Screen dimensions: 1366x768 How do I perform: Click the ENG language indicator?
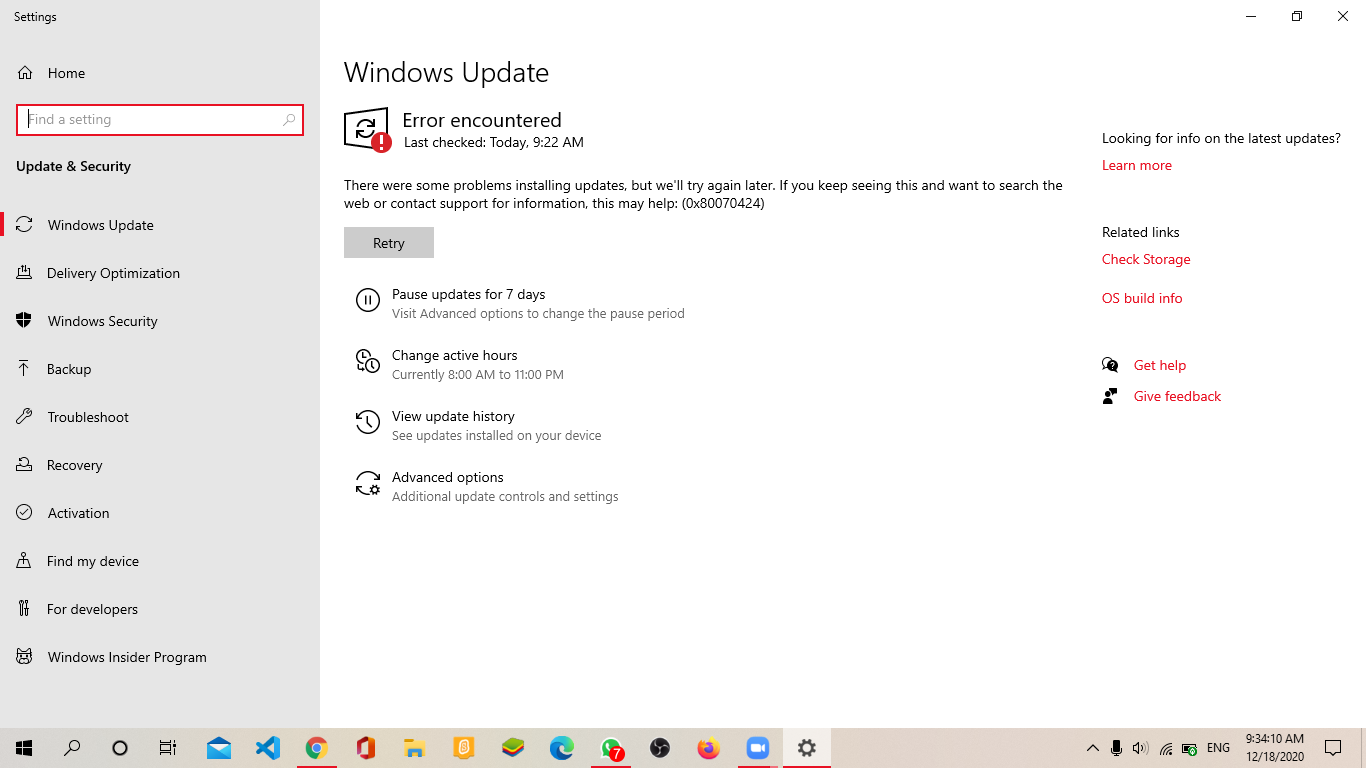pos(1218,748)
